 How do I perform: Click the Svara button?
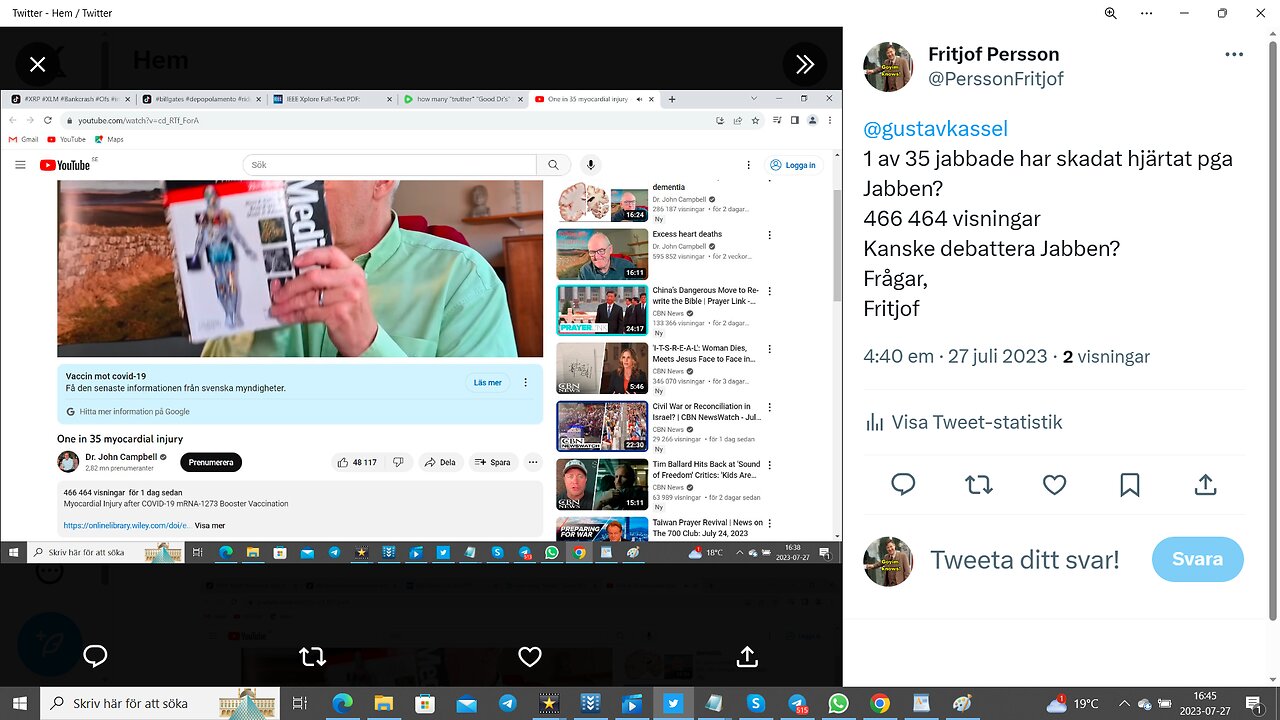coord(1197,559)
